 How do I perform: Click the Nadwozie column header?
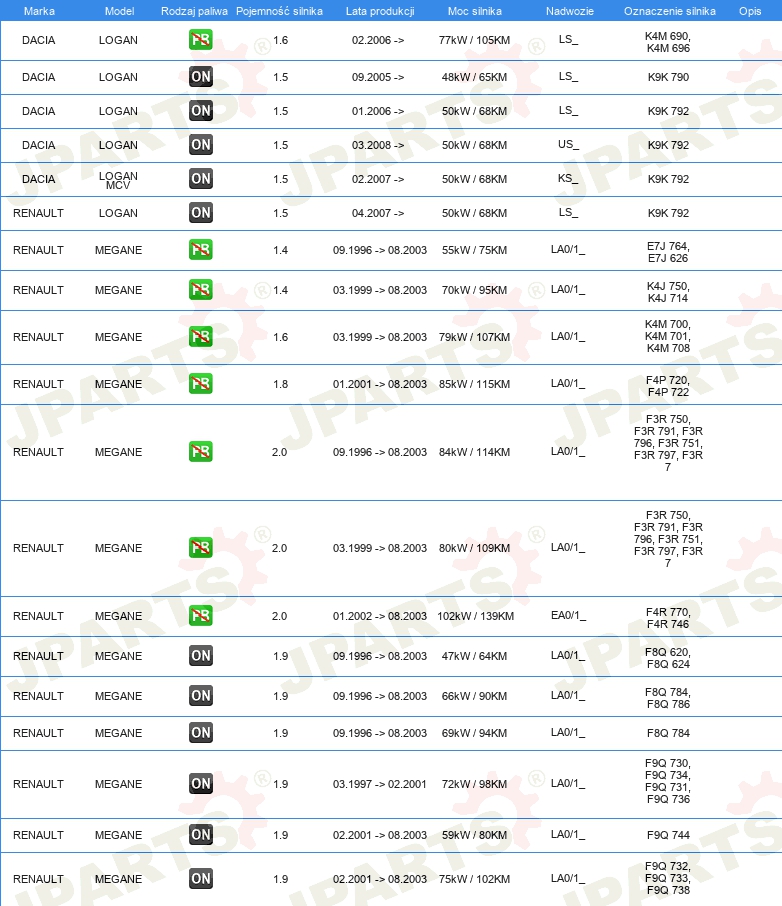(569, 11)
